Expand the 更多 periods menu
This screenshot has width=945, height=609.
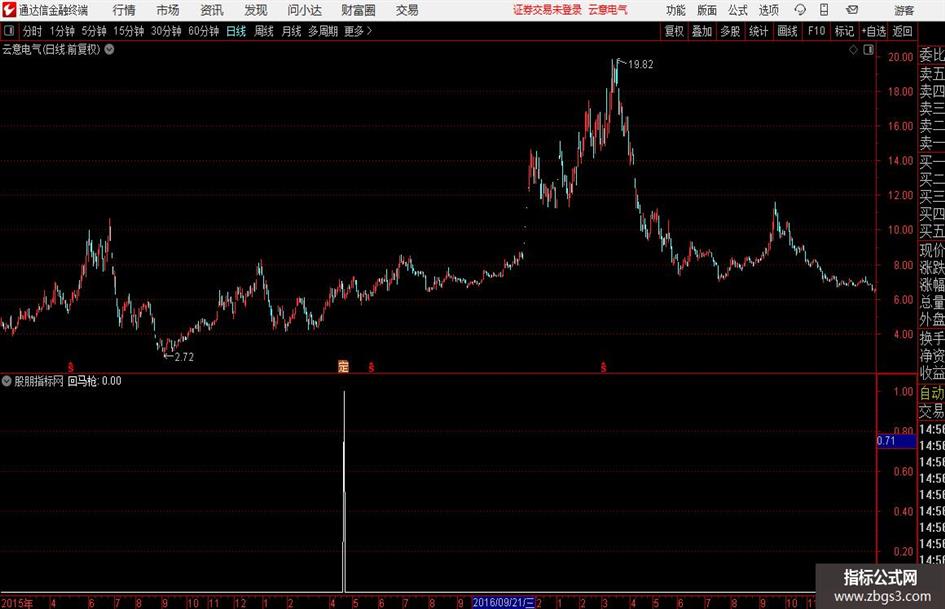pyautogui.click(x=358, y=31)
